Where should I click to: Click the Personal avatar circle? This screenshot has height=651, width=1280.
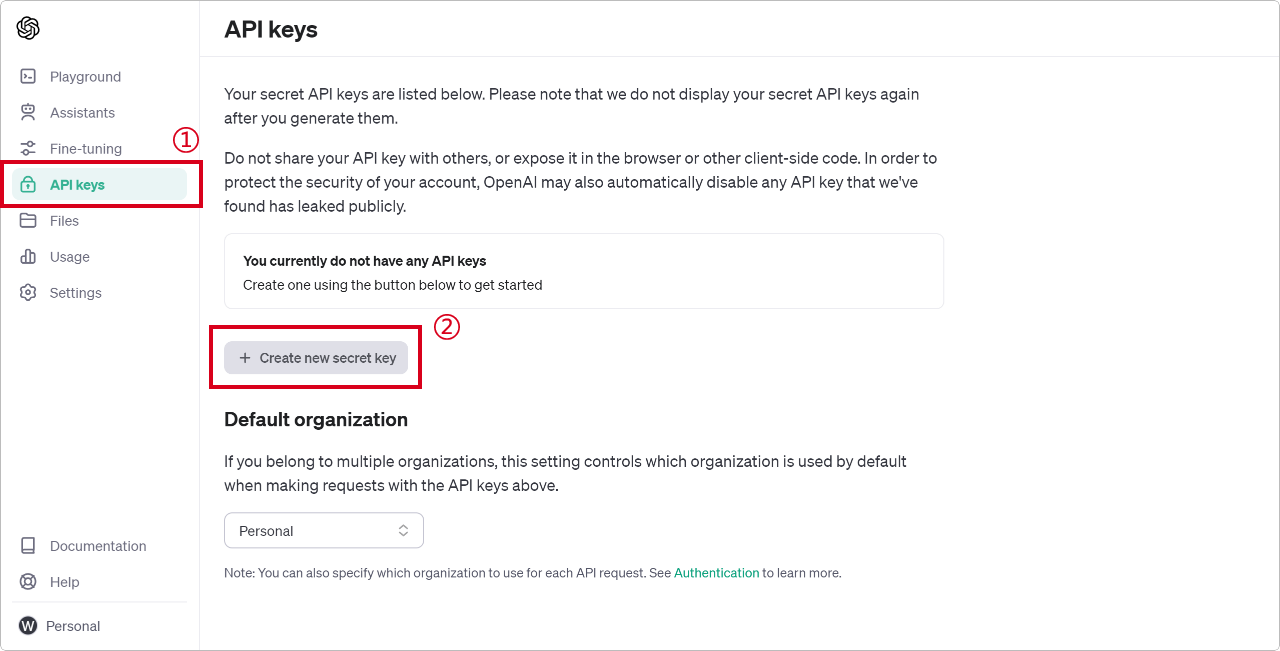coord(28,625)
